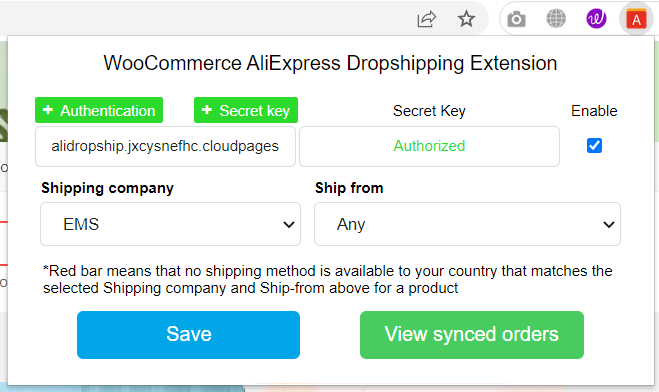Click the alidropship store URL input field
Image resolution: width=659 pixels, height=392 pixels.
coord(165,146)
